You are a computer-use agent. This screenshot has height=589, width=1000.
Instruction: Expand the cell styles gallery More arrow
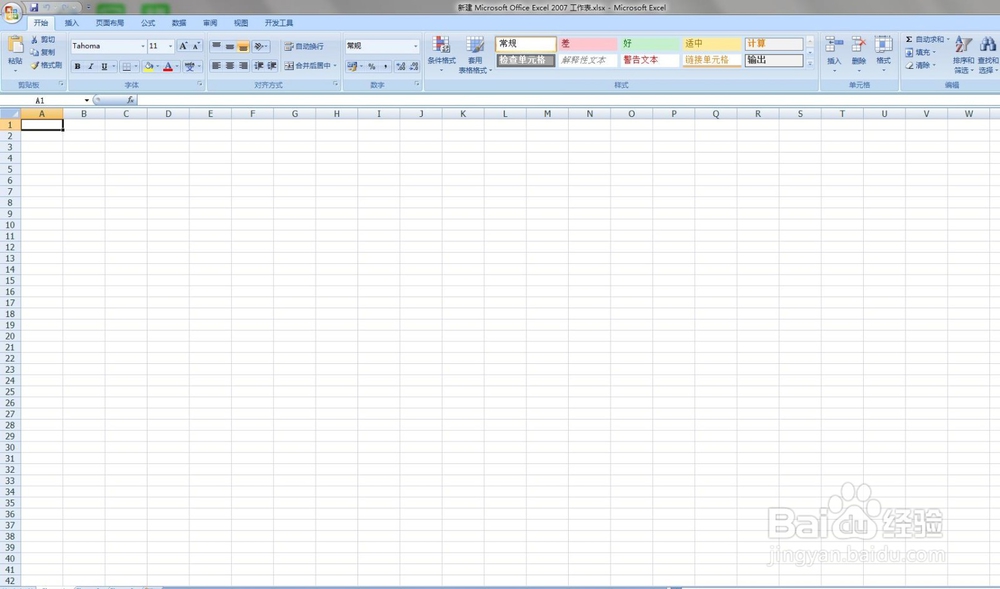point(810,64)
